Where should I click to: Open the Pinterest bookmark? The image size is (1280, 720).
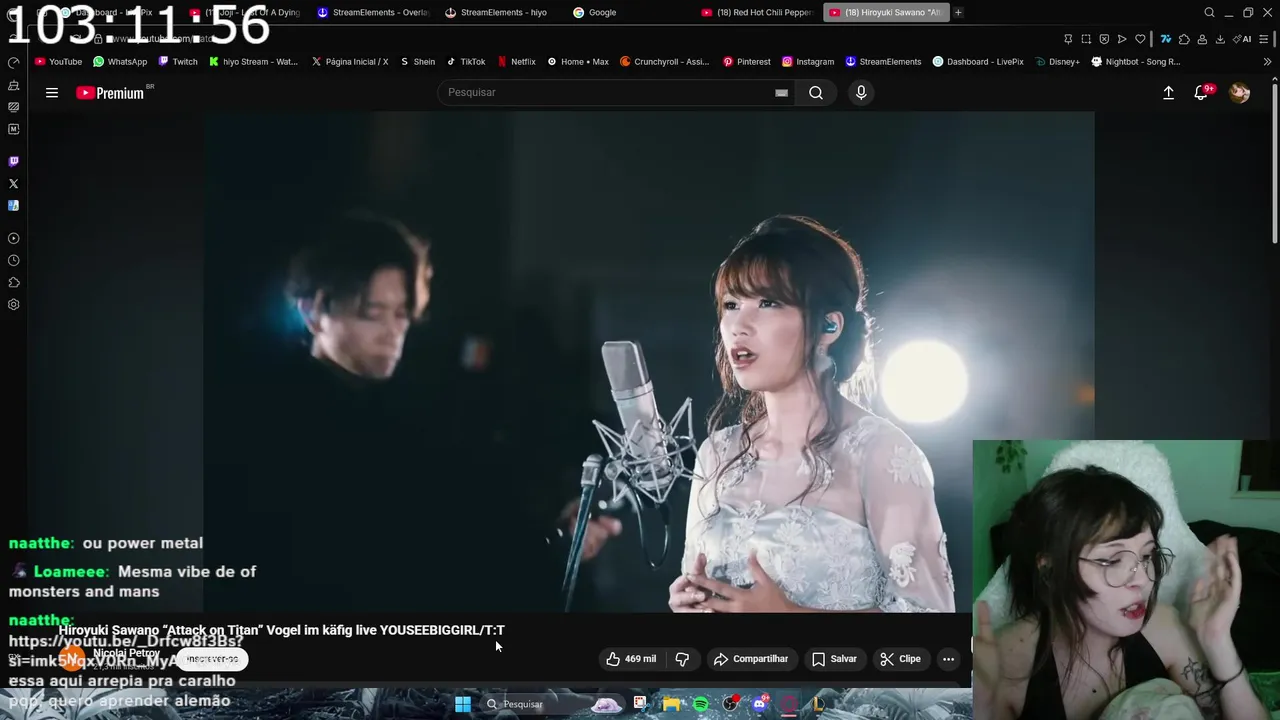(x=747, y=62)
